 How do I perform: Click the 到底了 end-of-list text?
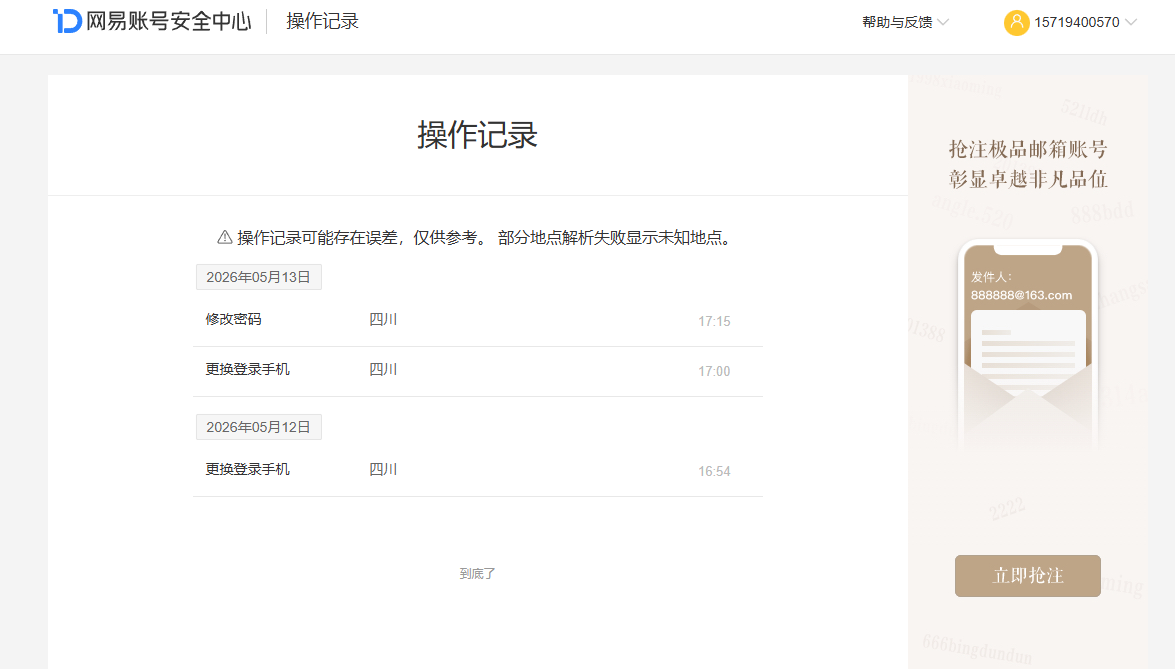click(x=477, y=573)
